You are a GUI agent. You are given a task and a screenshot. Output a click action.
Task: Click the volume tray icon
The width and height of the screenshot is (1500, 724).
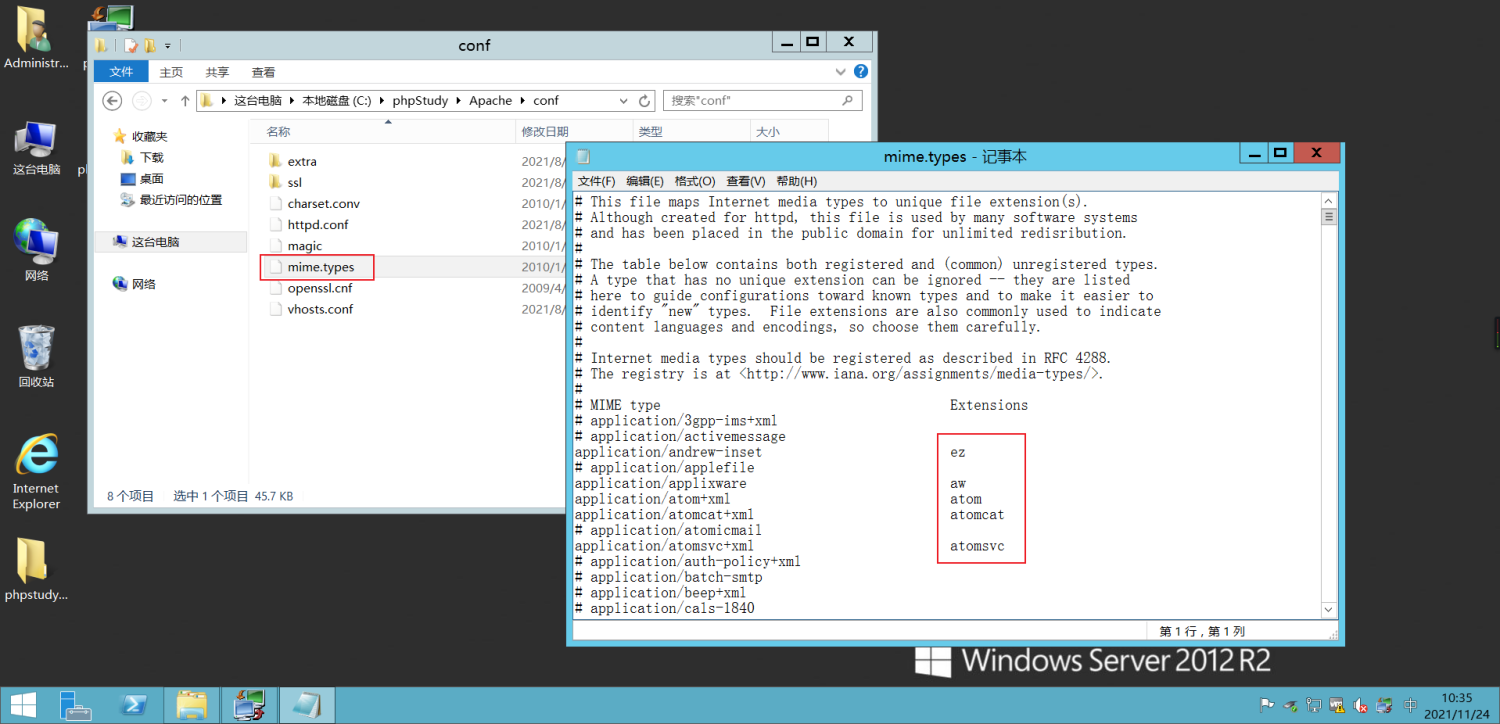(x=1361, y=705)
